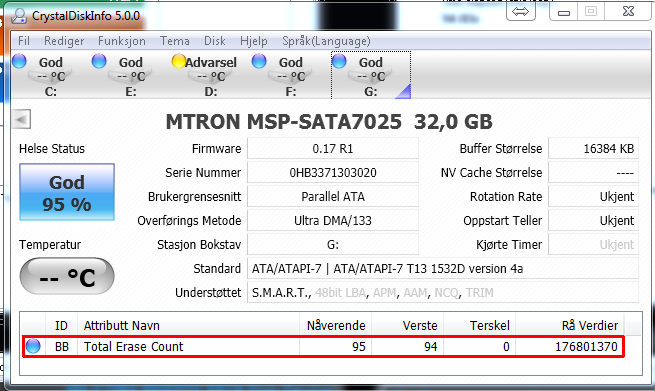This screenshot has width=655, height=391.
Task: Click the temperature display button
Action: (67, 276)
